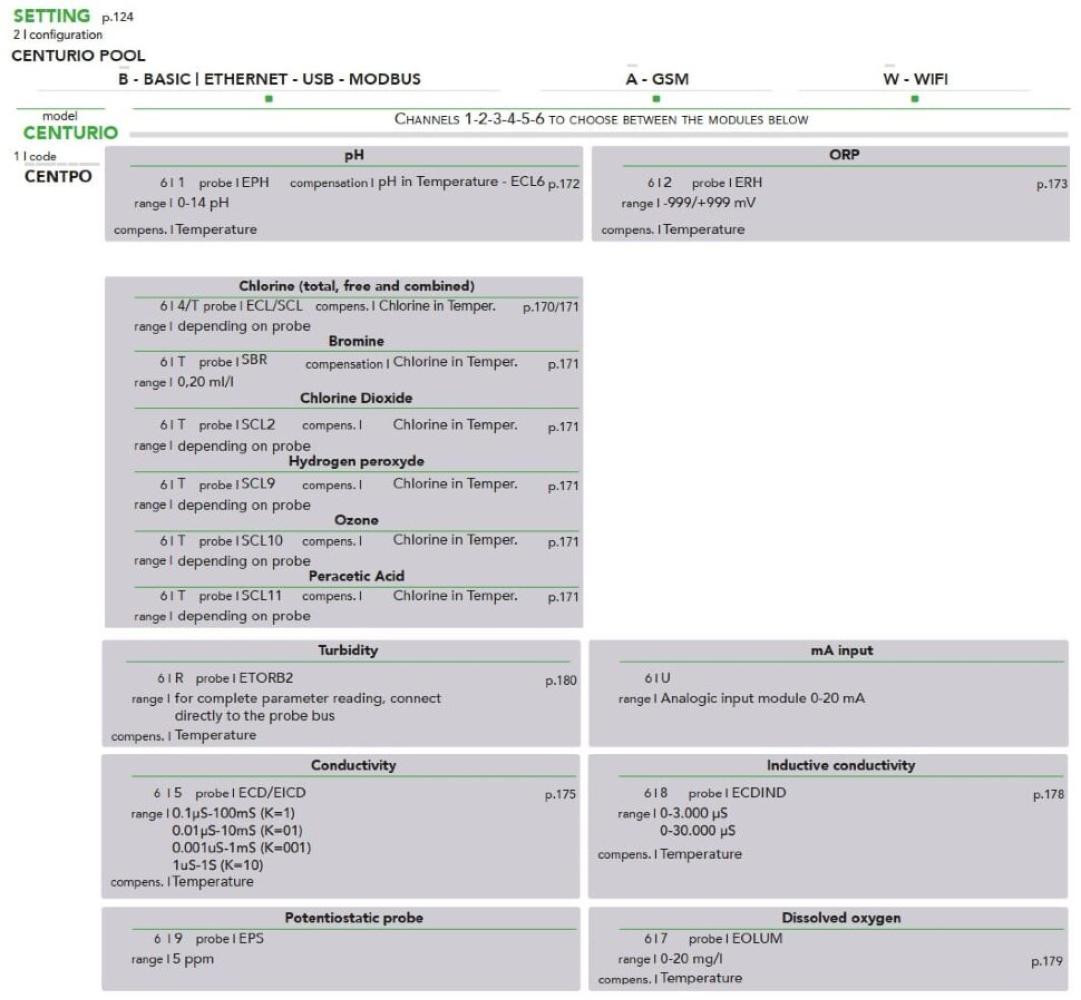
Task: Select the '0-30.000 µS' range value
Action: point(698,830)
